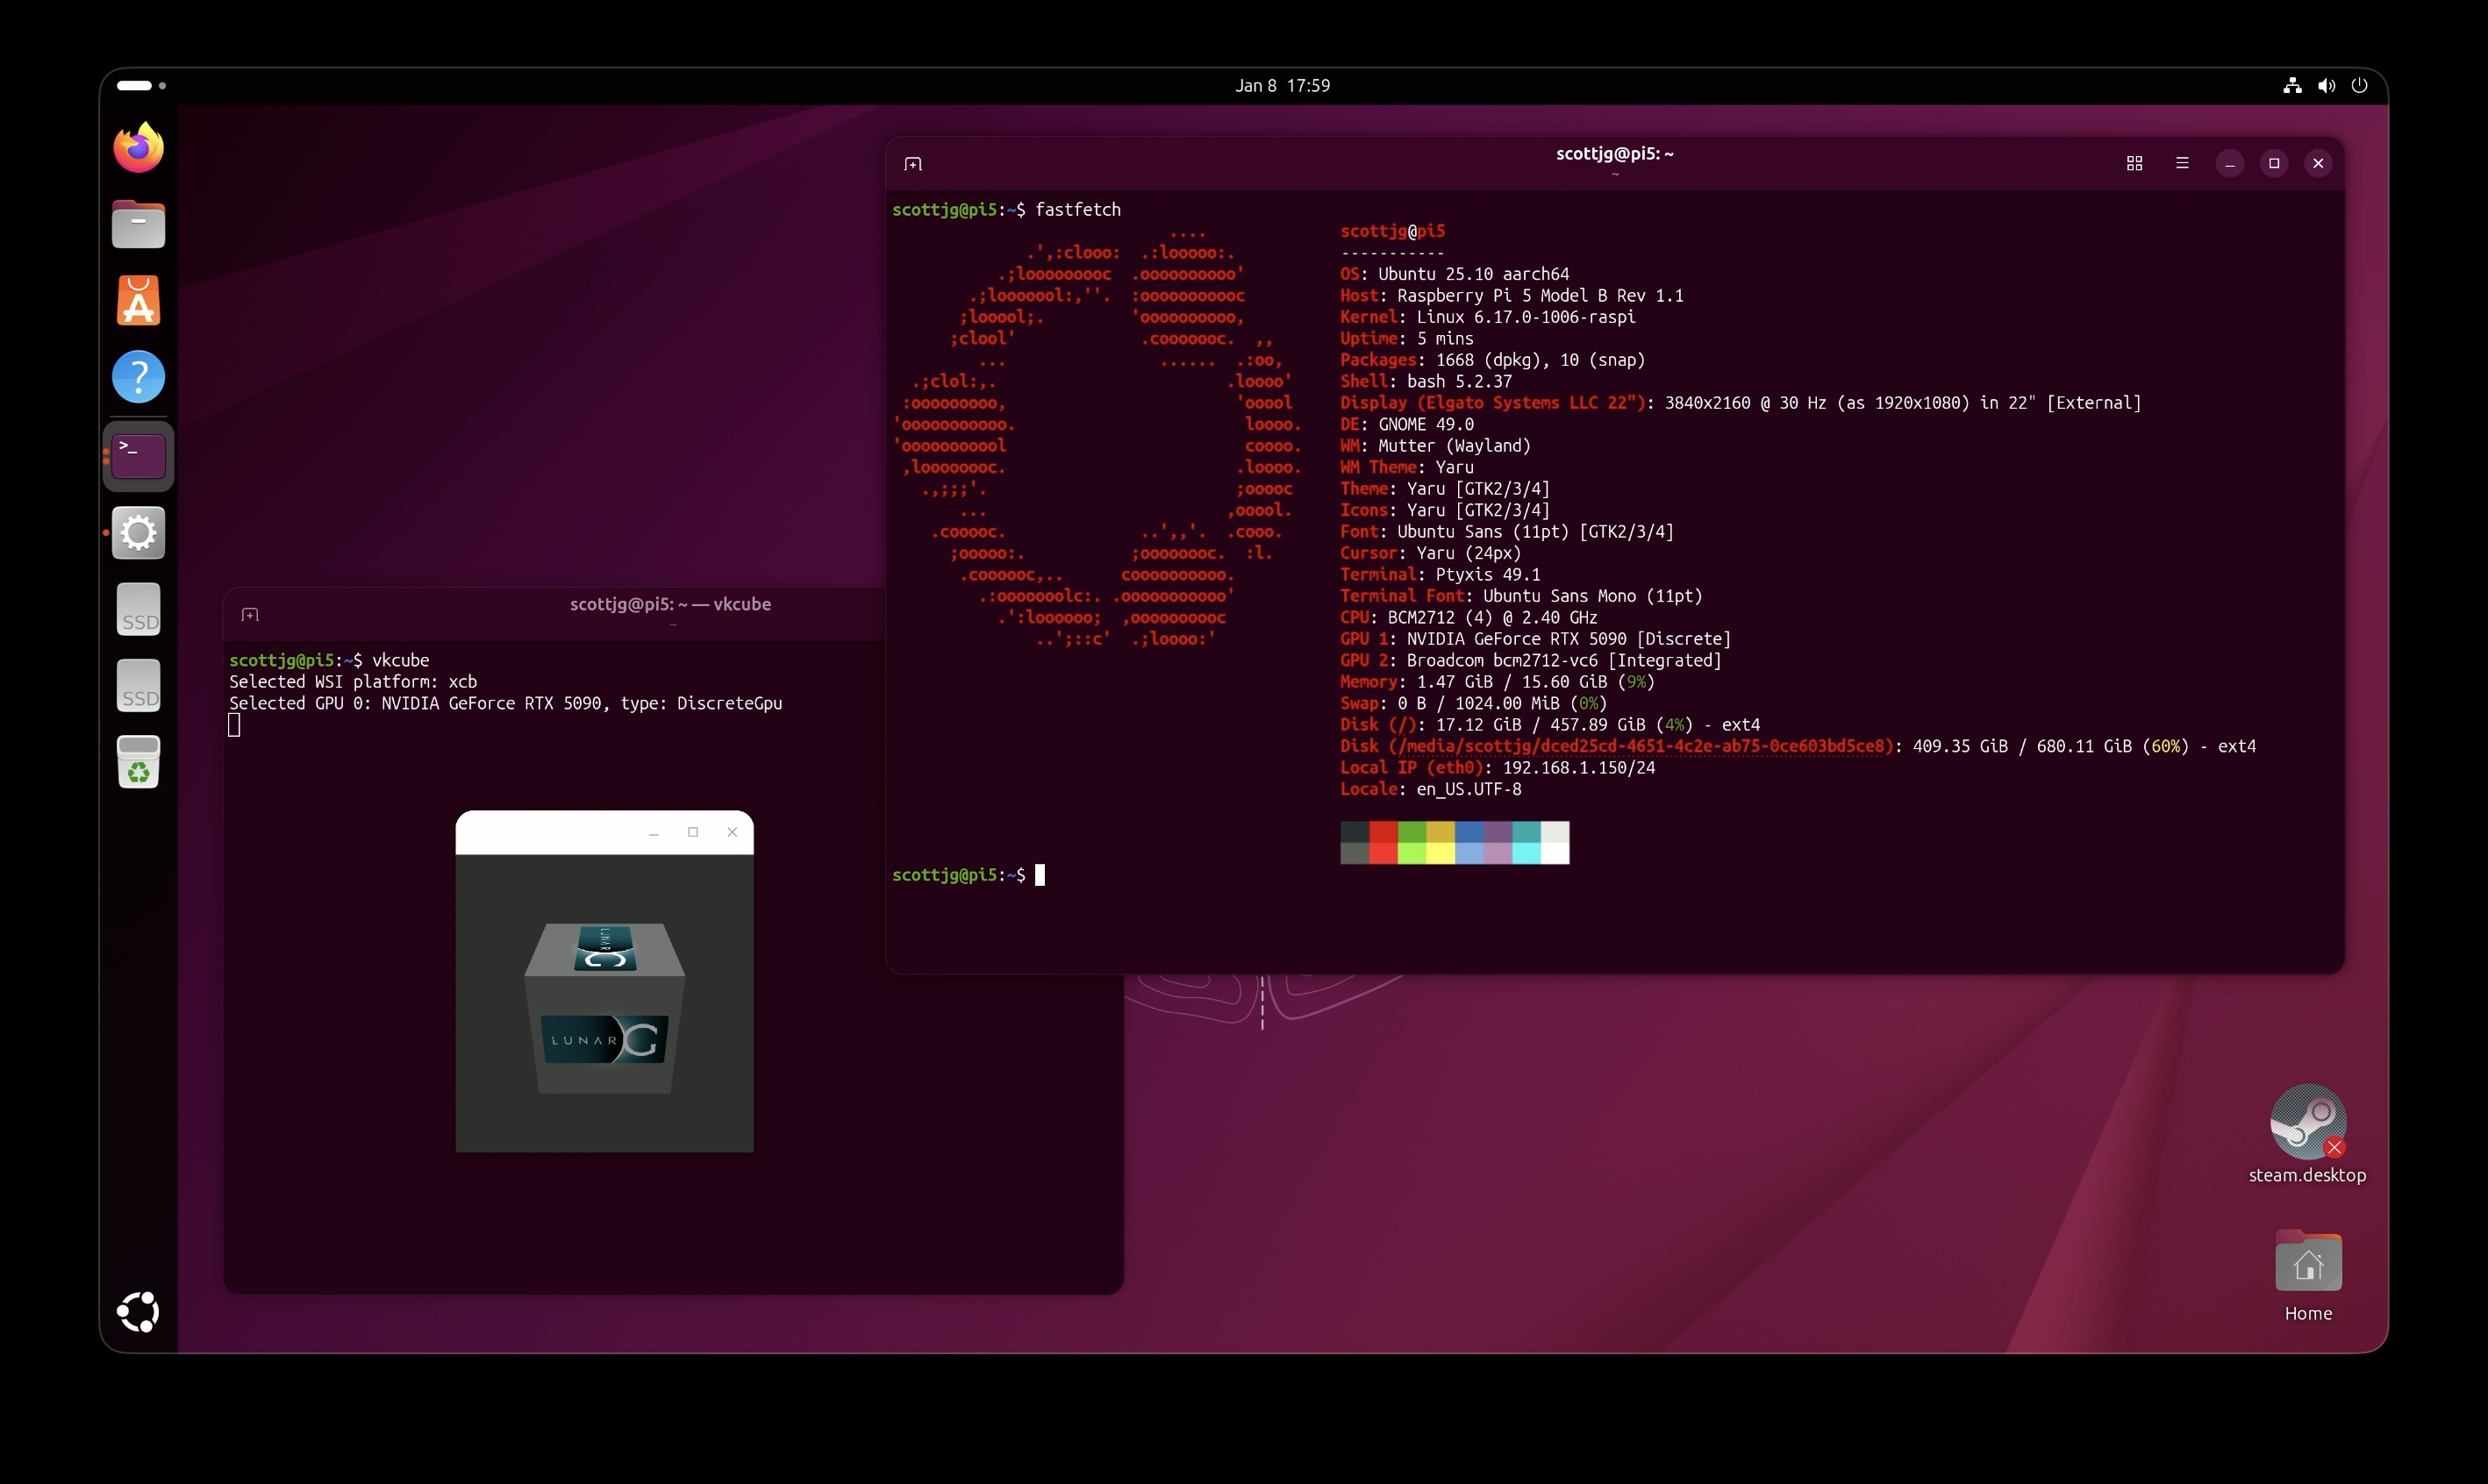Screen dimensions: 2488x1484
Task: Click the network icon in the top bar
Action: coord(2292,85)
